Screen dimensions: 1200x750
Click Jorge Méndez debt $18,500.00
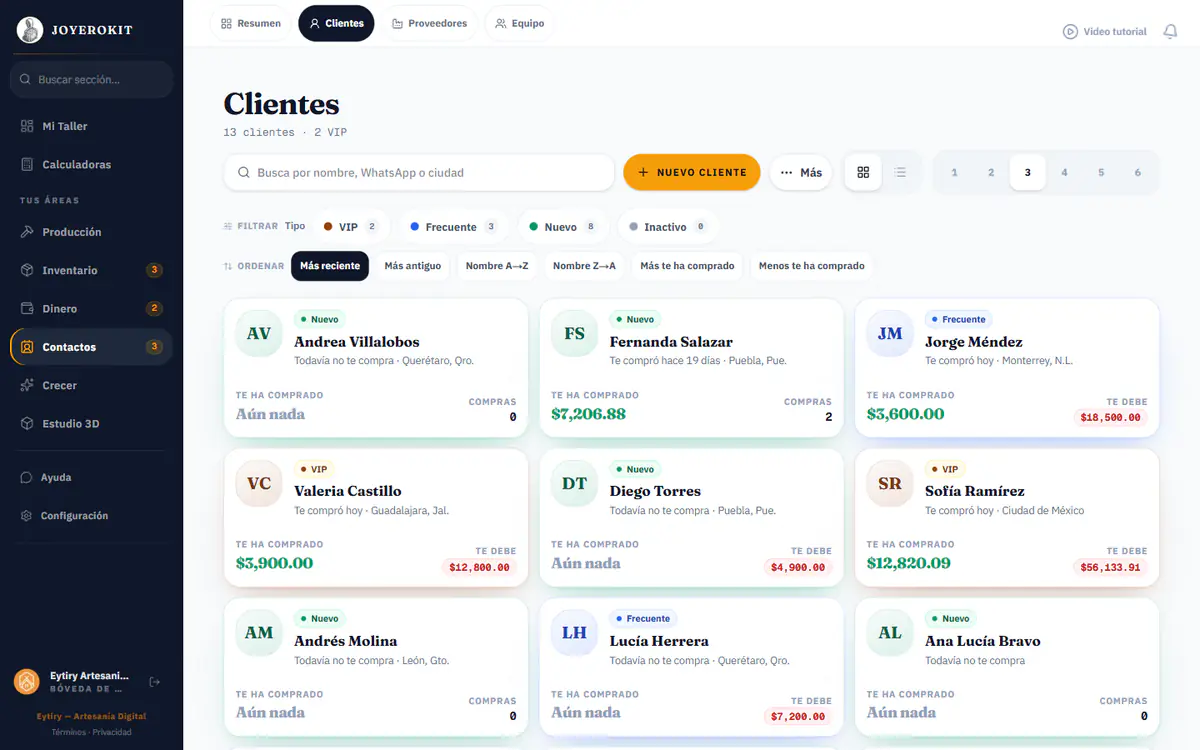click(x=1111, y=418)
